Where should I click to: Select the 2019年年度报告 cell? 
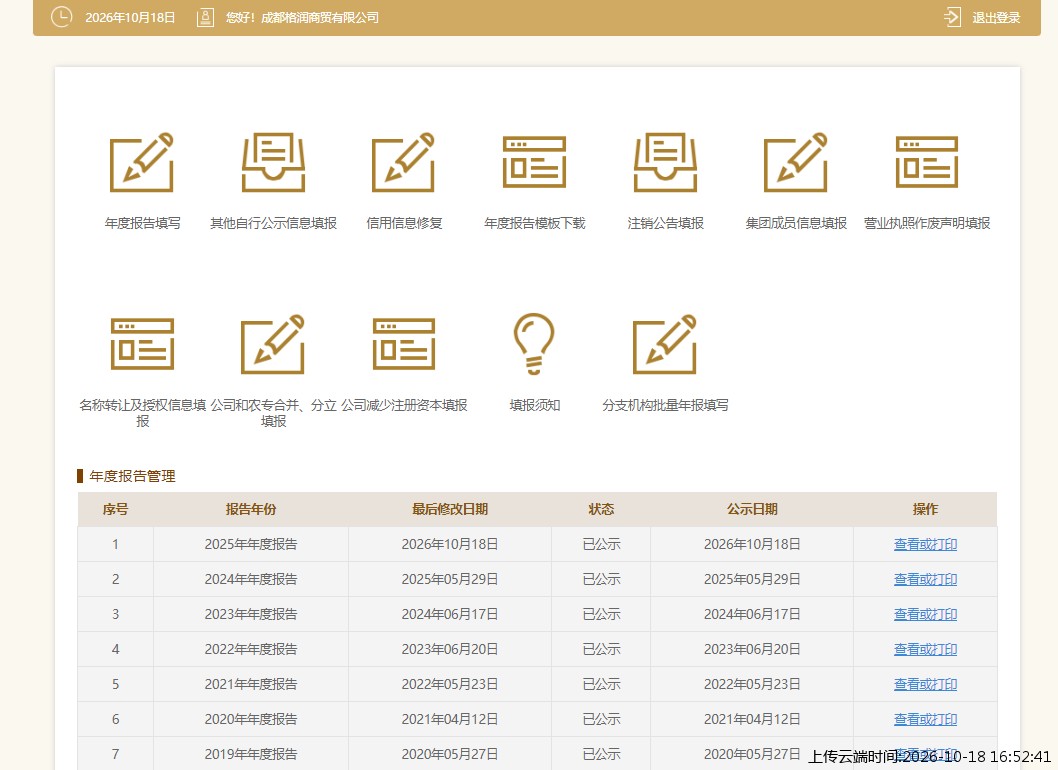coord(251,754)
